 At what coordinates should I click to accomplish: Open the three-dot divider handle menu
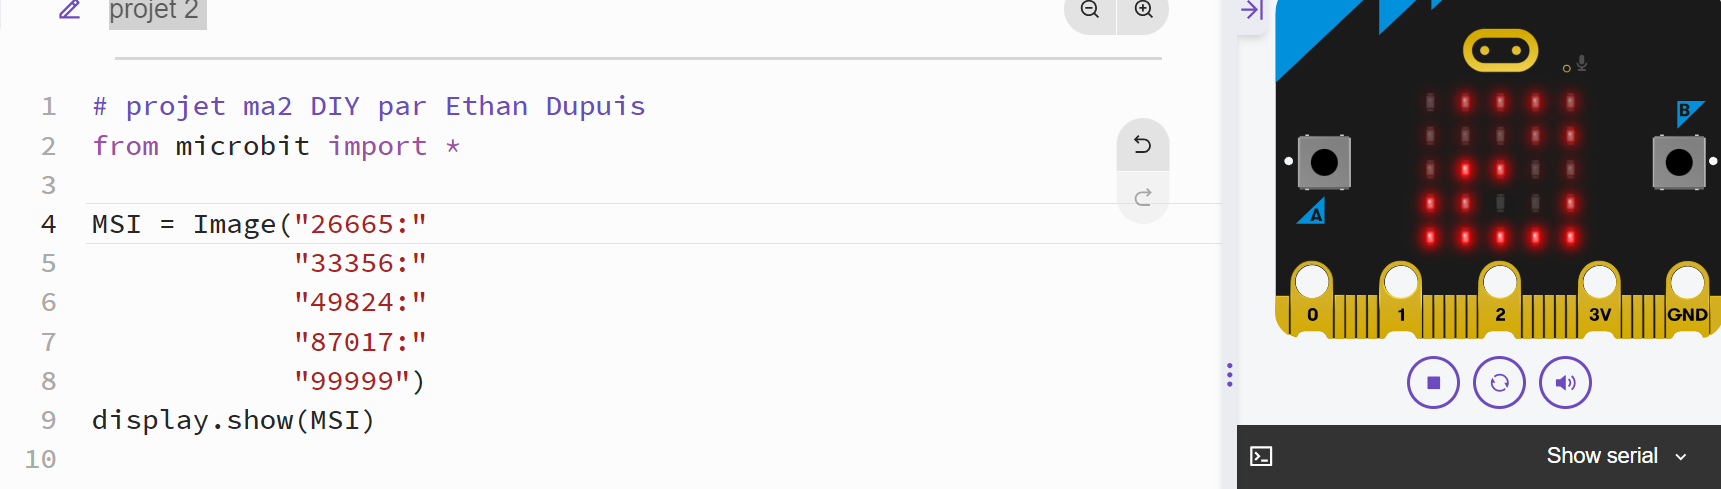click(x=1229, y=375)
